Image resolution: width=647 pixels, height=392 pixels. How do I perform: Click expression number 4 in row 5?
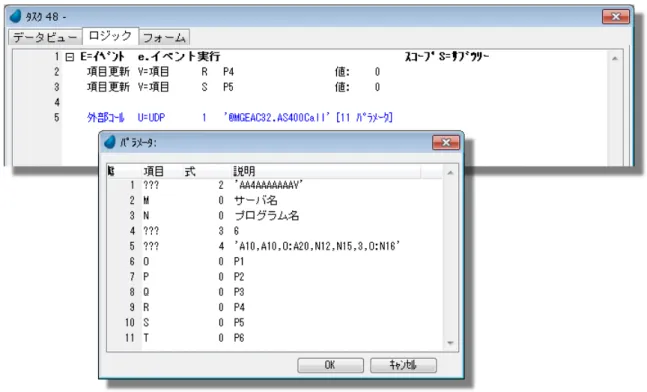tap(221, 246)
